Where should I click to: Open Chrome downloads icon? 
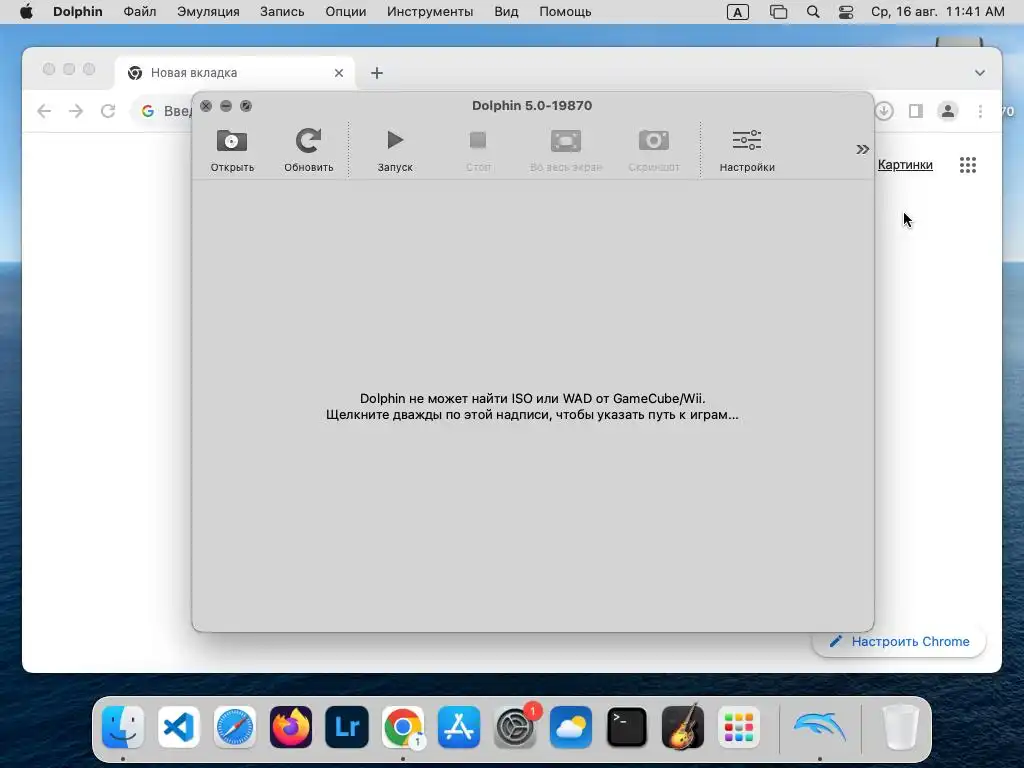pos(884,111)
